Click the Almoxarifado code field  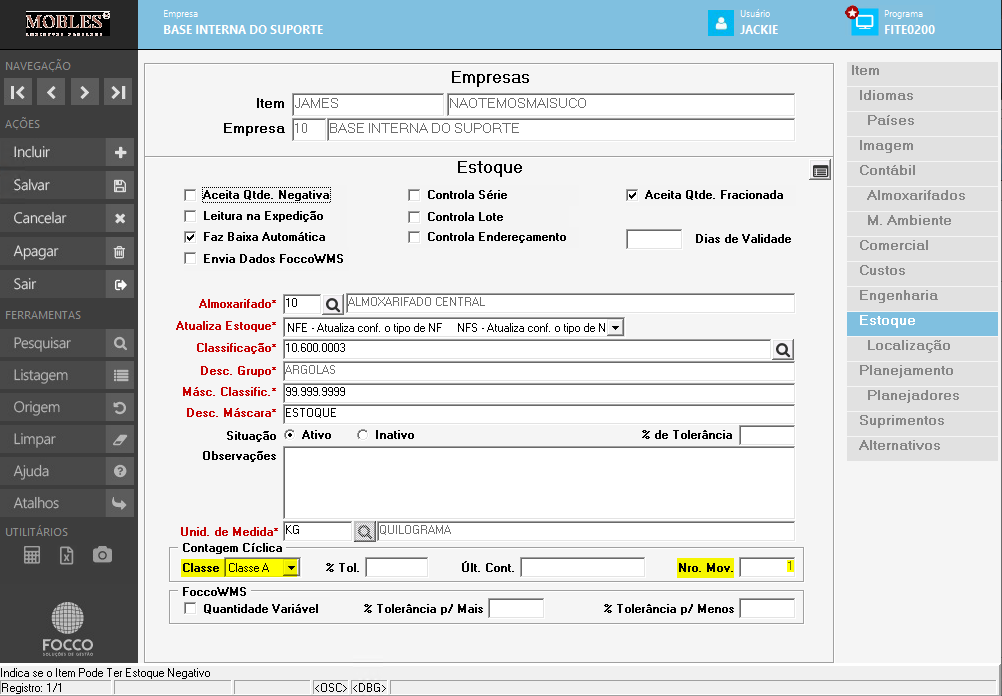[302, 304]
